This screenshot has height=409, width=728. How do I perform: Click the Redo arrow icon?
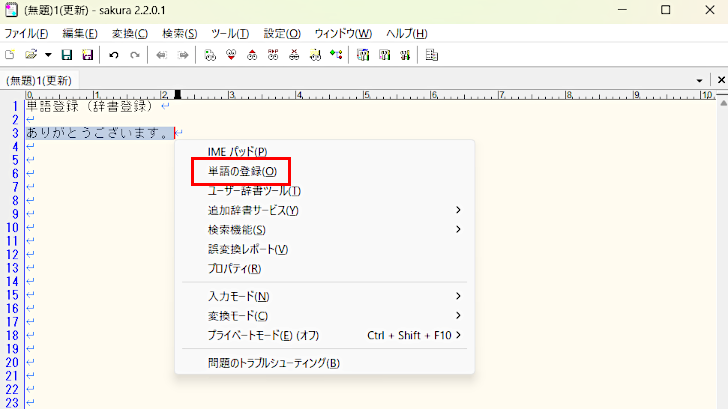pos(133,54)
